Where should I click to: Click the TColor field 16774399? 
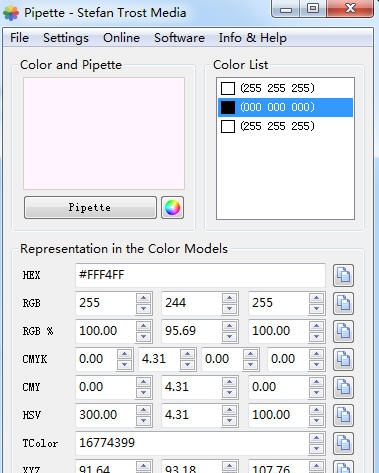tap(192, 443)
